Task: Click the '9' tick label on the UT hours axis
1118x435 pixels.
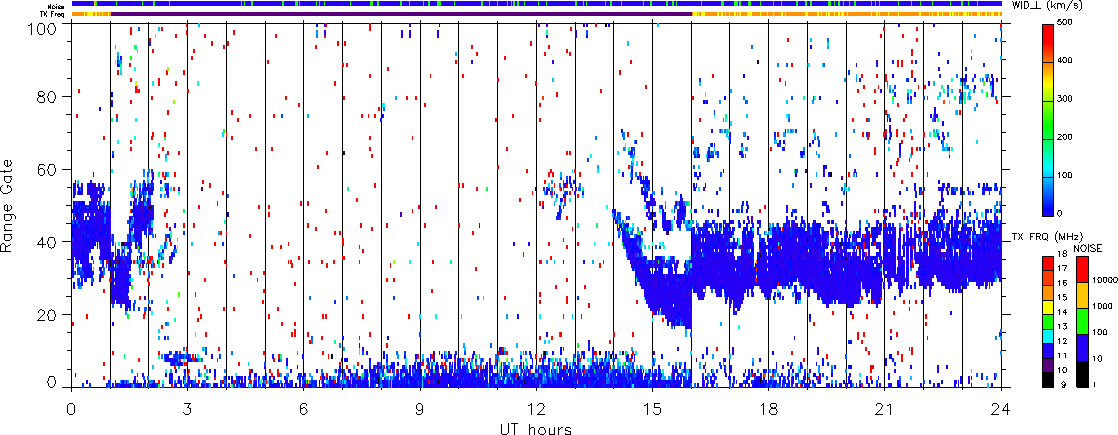Action: (x=420, y=409)
